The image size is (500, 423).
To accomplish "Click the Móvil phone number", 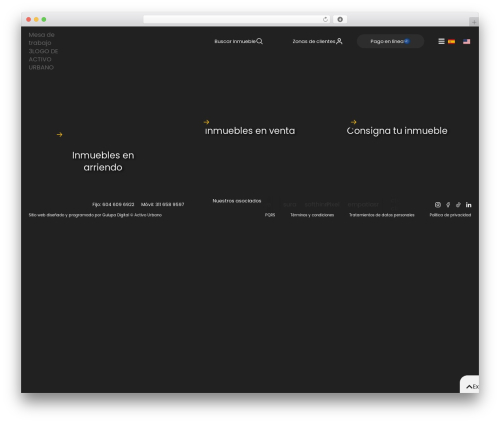I will coord(163,204).
